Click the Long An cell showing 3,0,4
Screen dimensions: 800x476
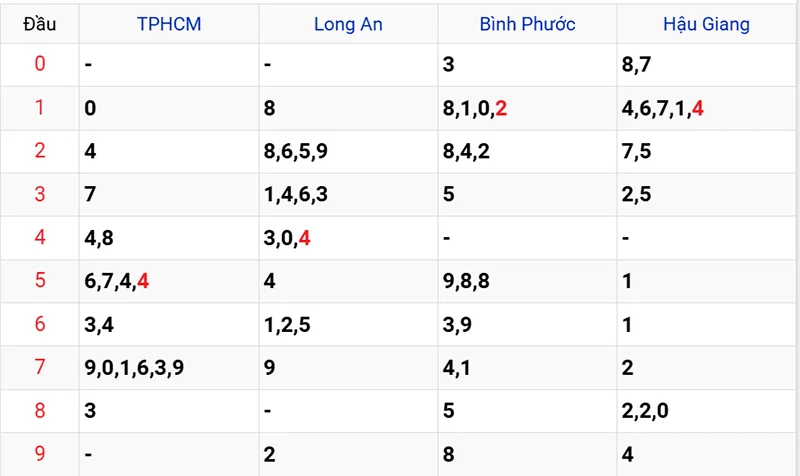287,238
